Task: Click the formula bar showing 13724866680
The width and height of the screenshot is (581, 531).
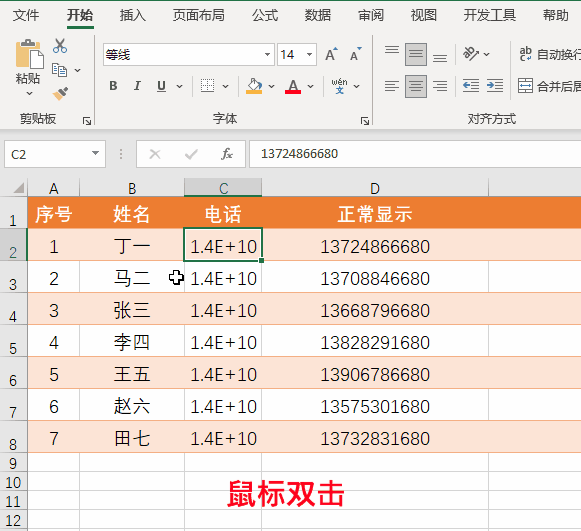Action: (415, 154)
